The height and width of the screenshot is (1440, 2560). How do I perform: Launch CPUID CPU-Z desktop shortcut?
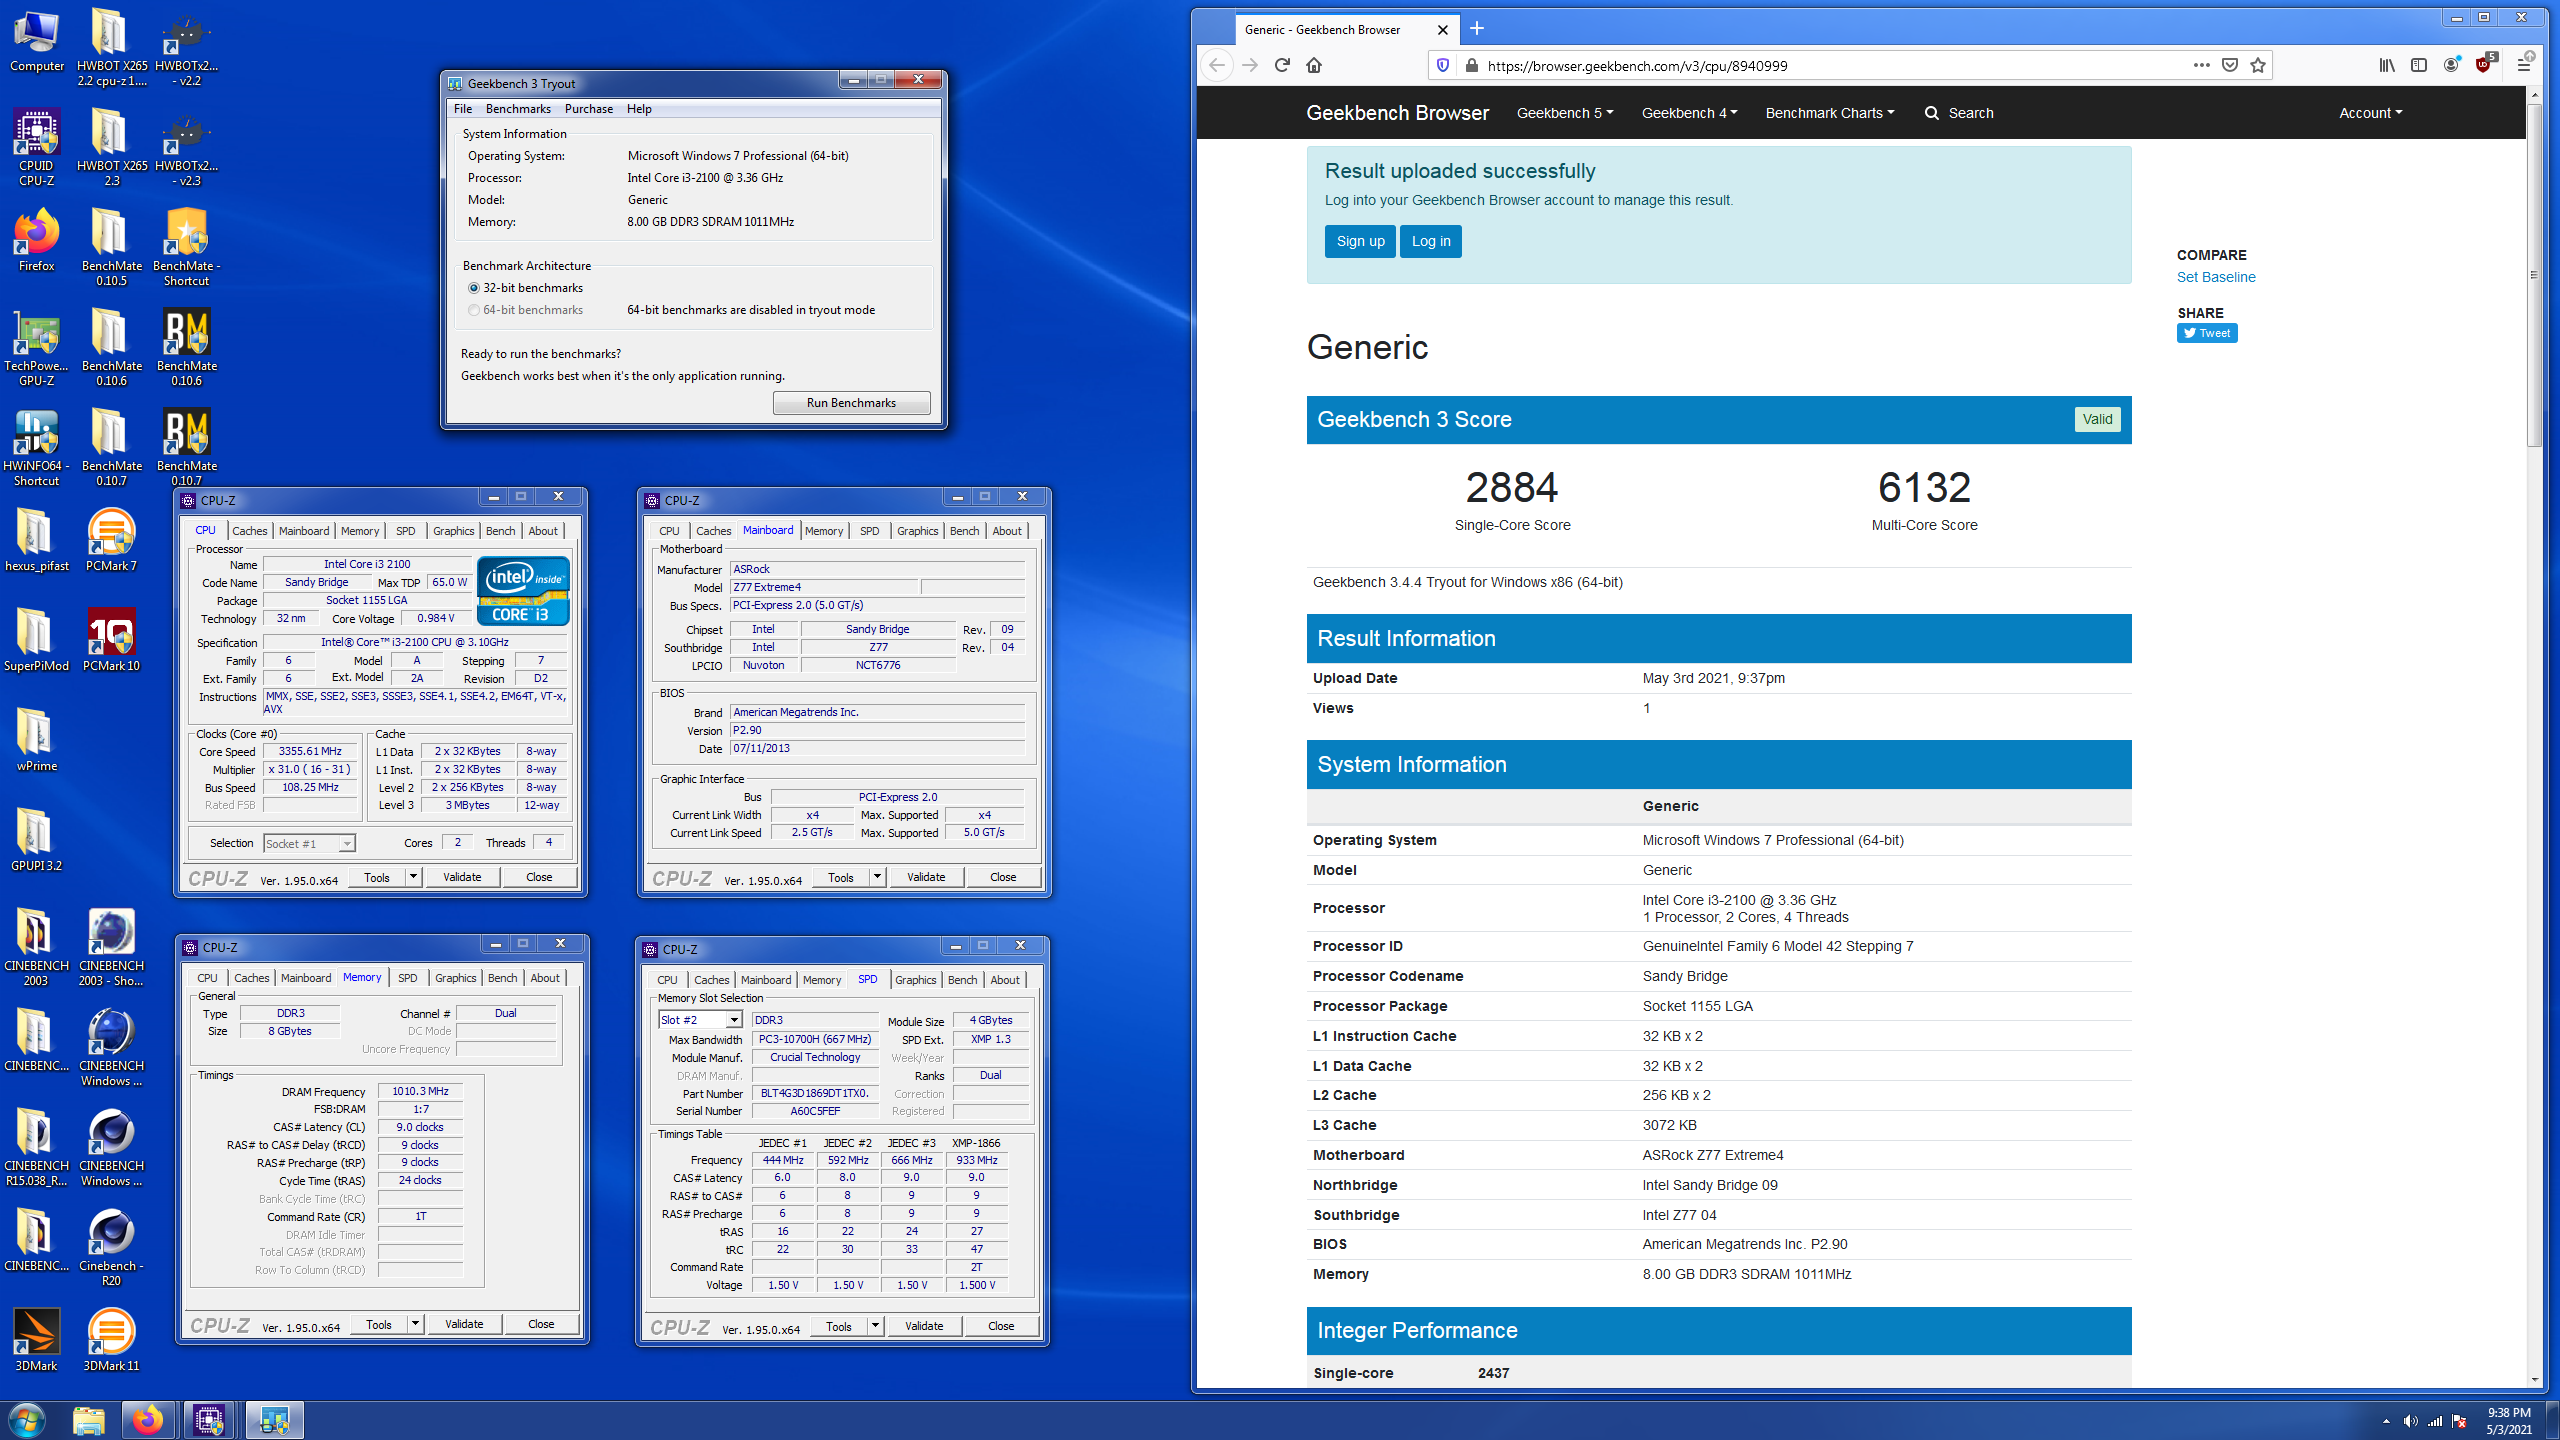pos(37,148)
